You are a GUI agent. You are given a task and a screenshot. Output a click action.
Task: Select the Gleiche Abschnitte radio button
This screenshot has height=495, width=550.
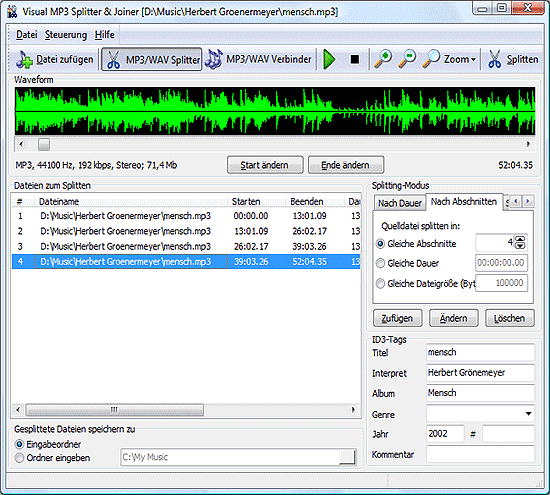(x=380, y=243)
